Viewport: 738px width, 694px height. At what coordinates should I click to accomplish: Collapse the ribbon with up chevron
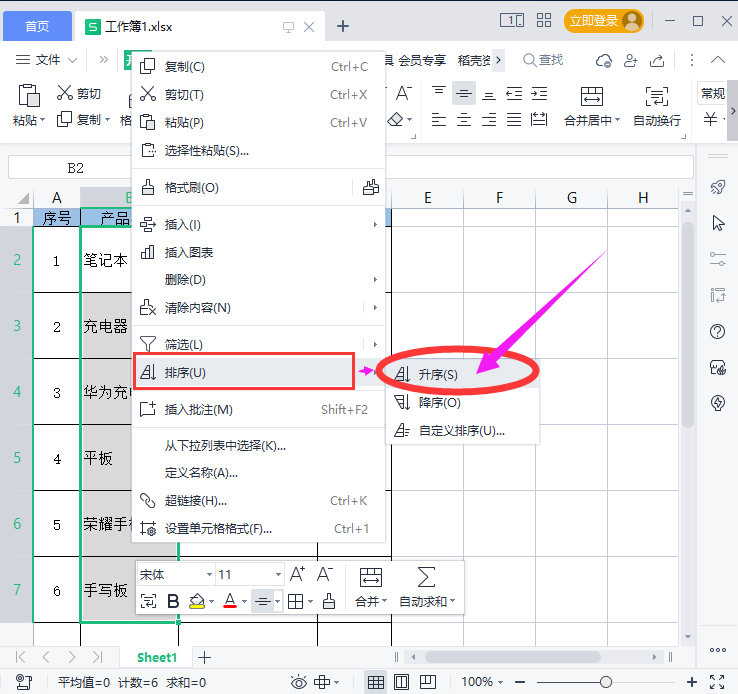point(717,60)
